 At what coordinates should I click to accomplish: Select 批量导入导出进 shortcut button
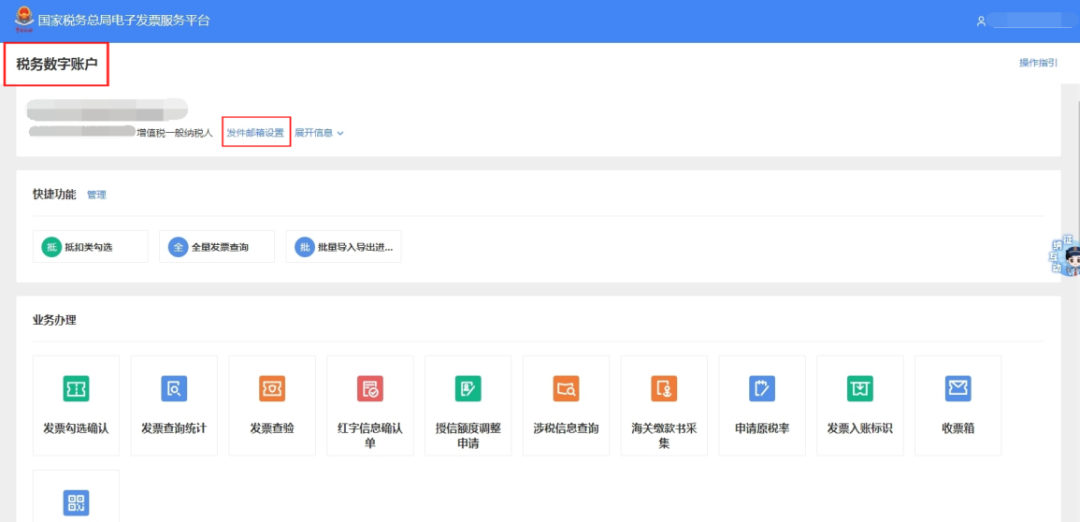[344, 247]
